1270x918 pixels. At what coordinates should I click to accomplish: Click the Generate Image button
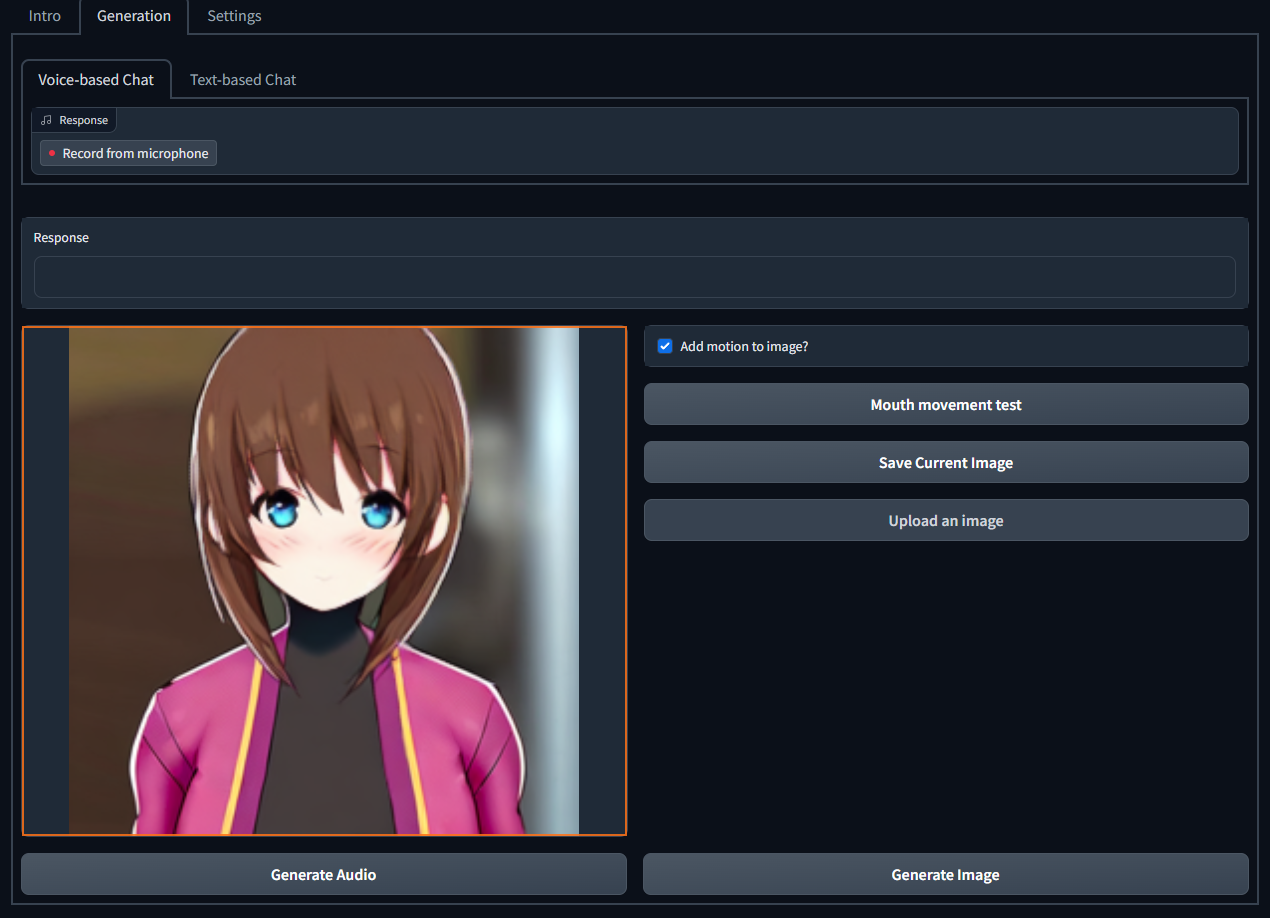coord(946,874)
